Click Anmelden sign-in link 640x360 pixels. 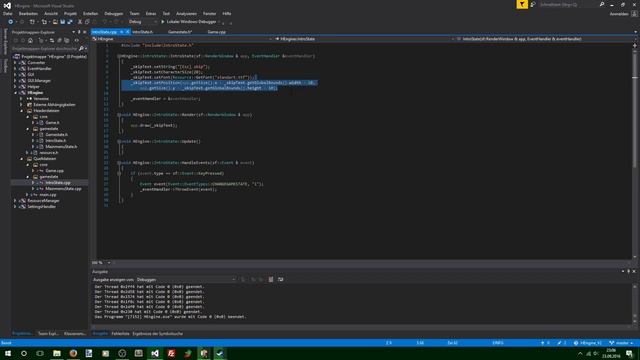[x=619, y=14]
